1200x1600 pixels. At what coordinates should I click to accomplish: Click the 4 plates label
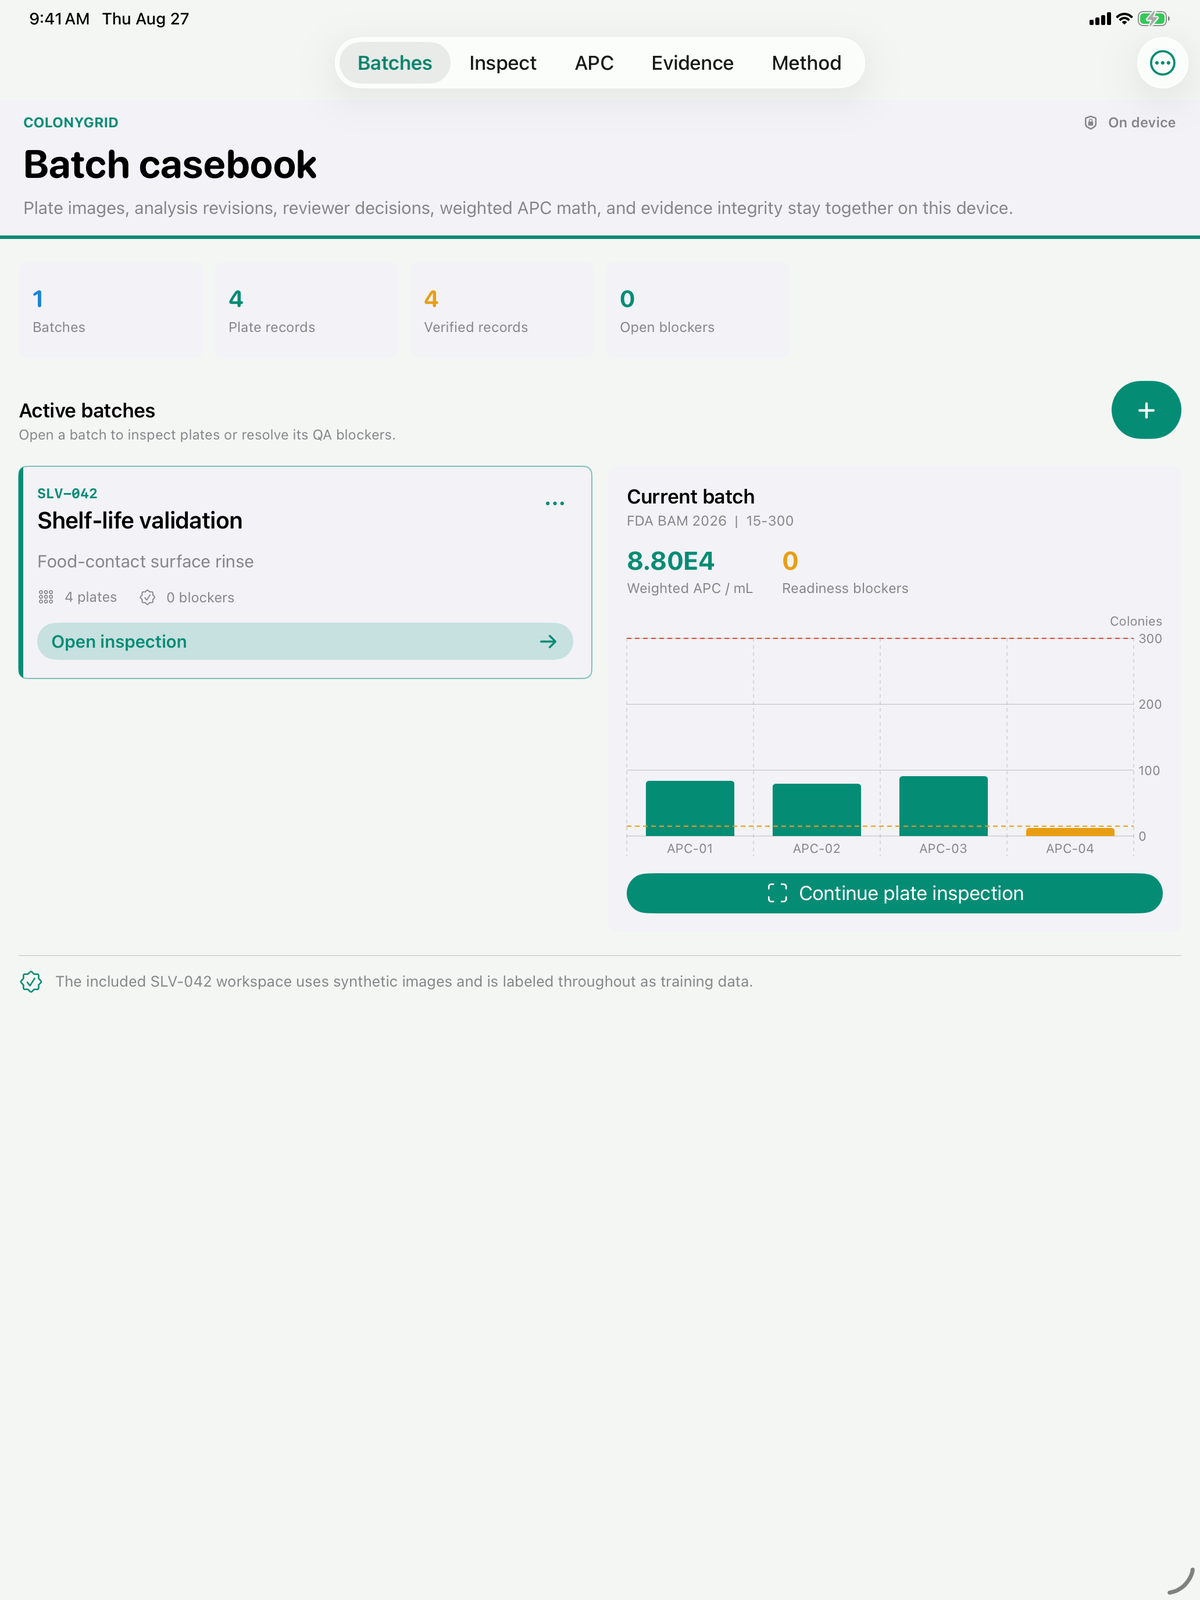(x=91, y=597)
